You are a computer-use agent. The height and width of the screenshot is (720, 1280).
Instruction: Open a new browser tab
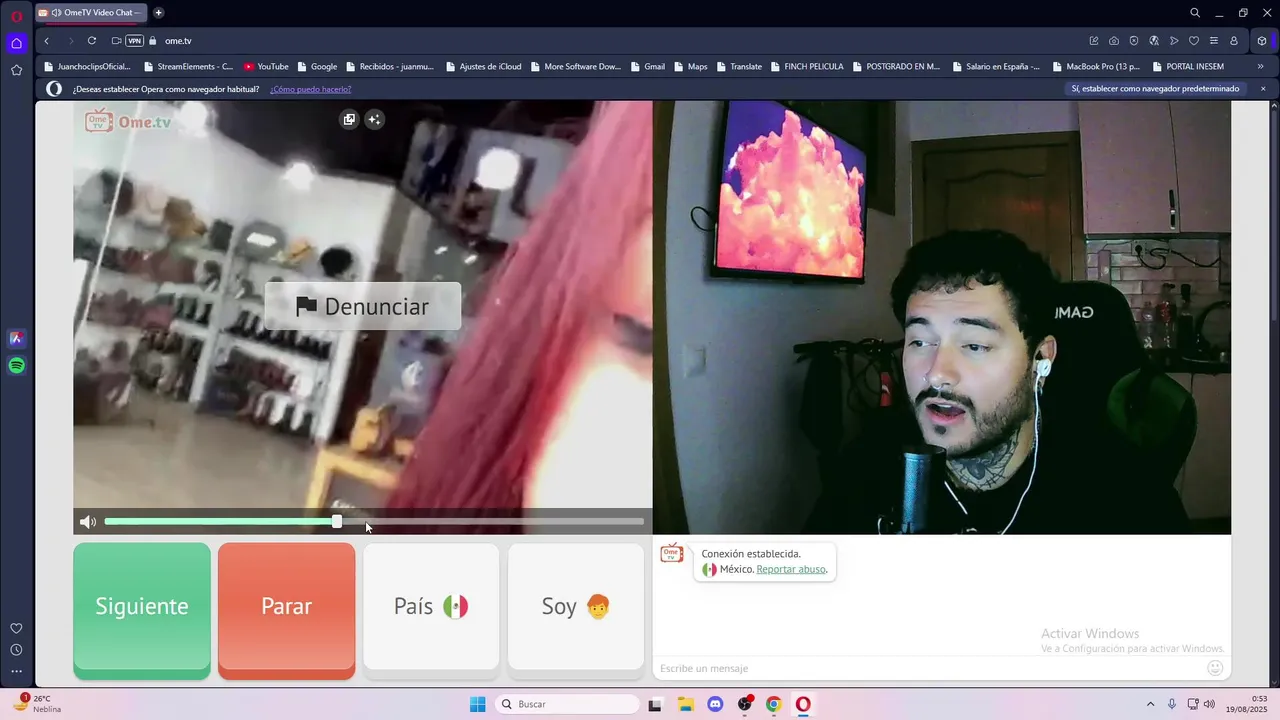coord(158,13)
